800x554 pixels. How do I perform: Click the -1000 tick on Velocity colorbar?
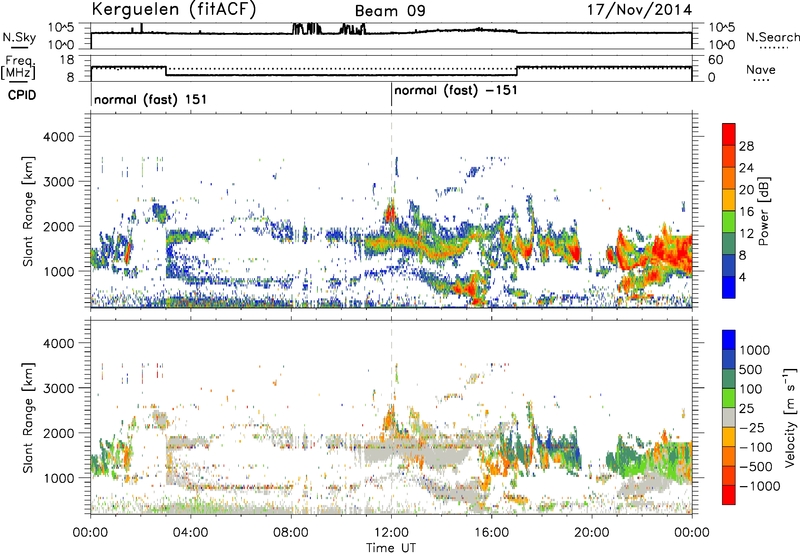760,486
